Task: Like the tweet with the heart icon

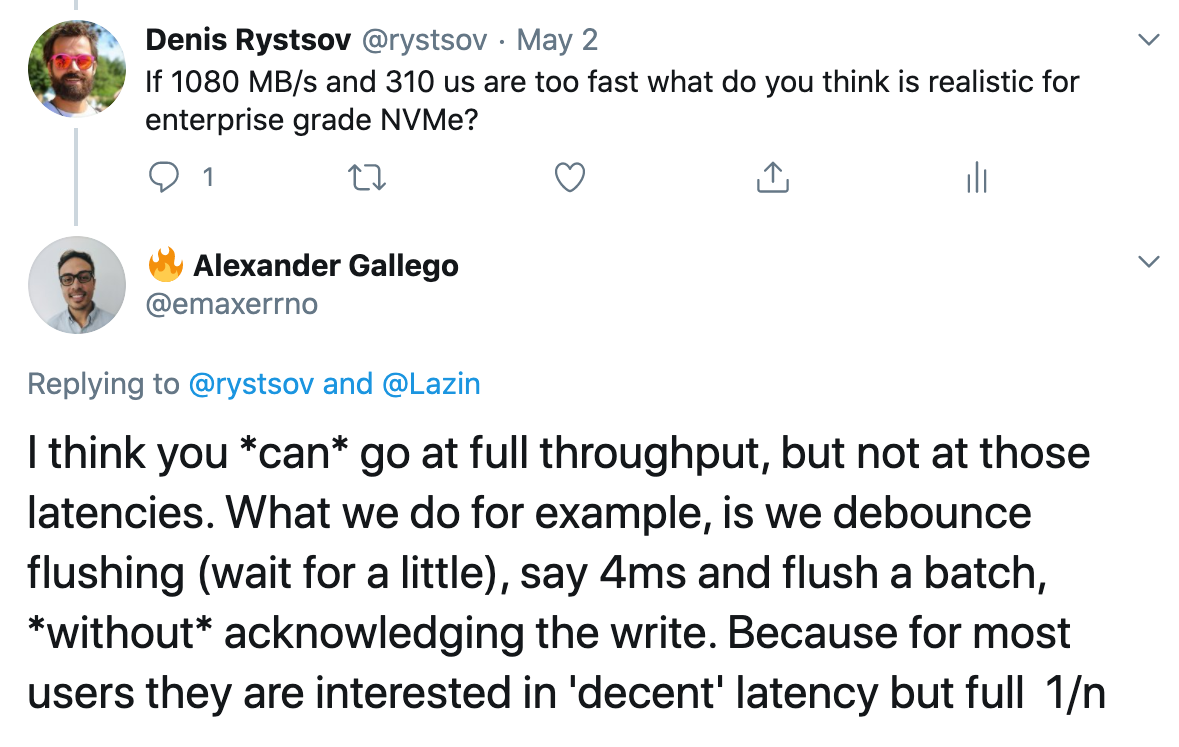Action: 569,178
